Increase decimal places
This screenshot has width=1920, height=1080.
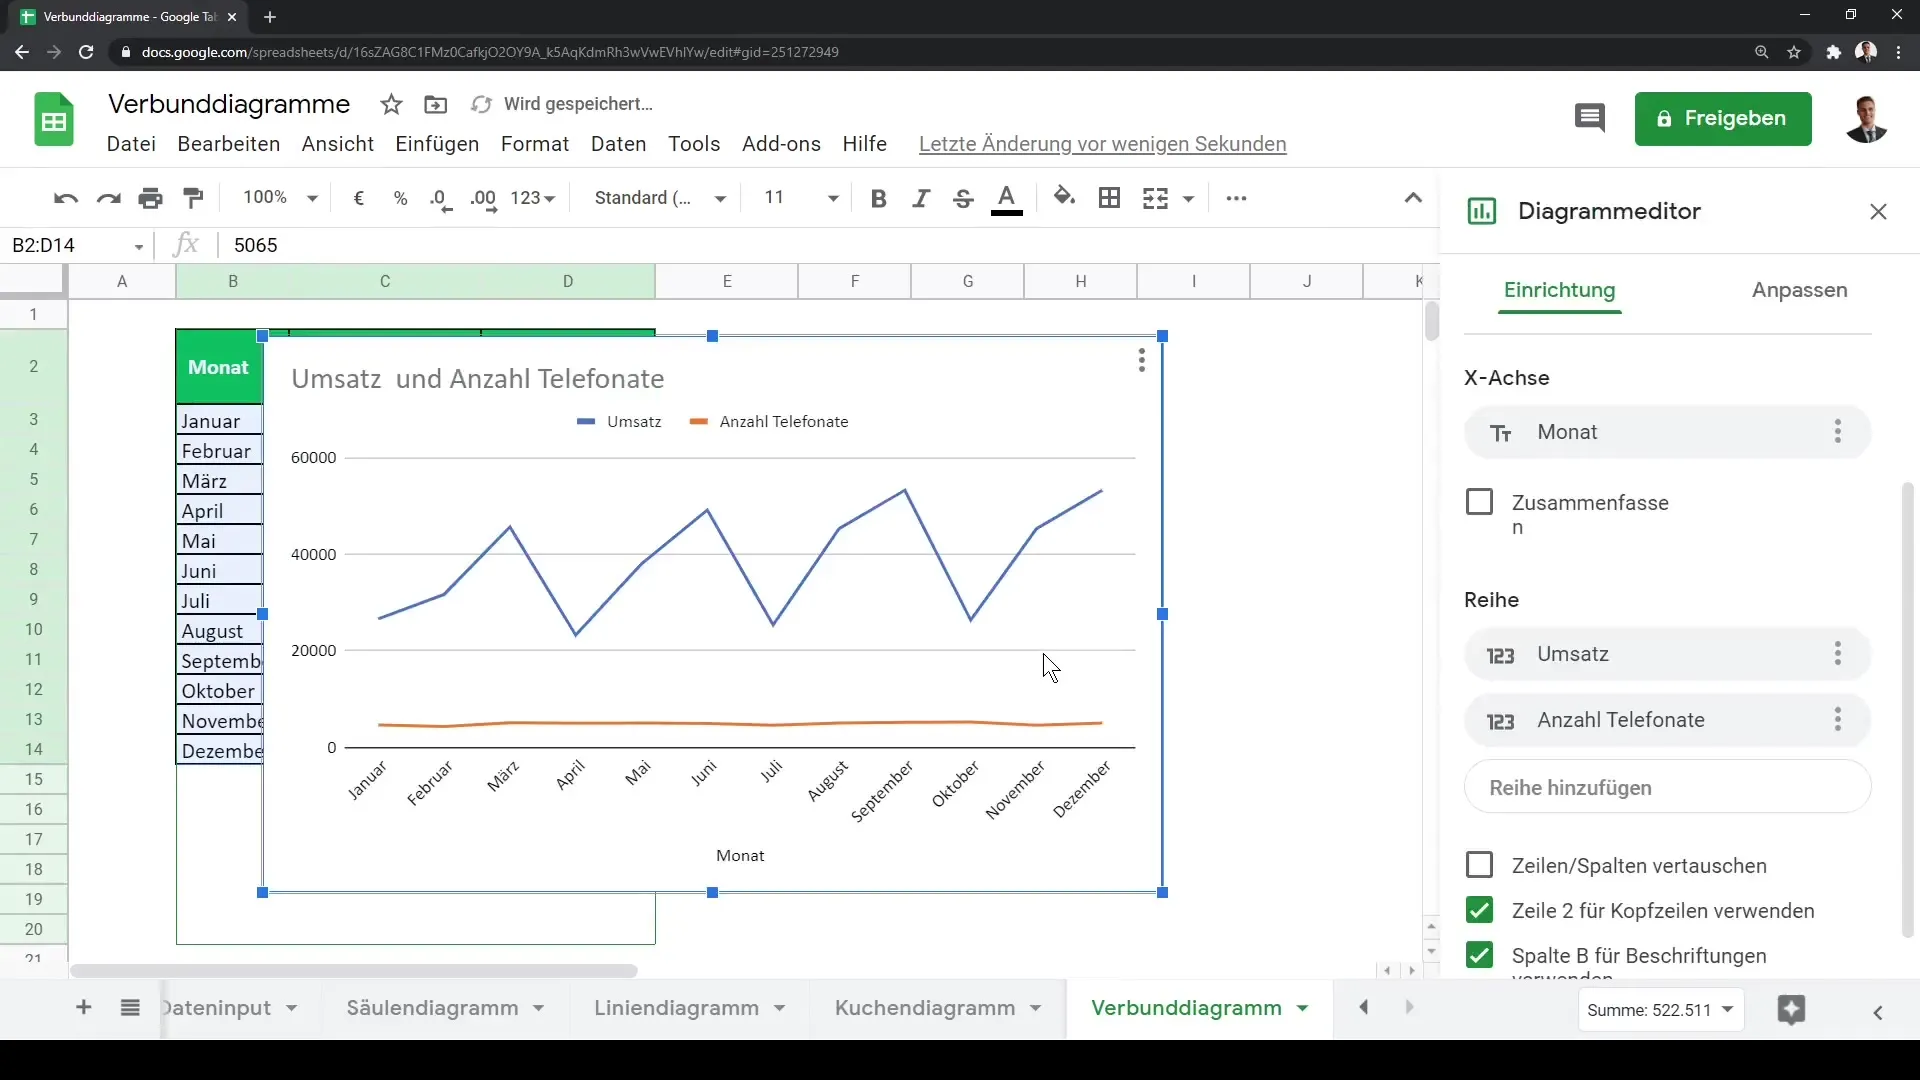click(x=483, y=199)
